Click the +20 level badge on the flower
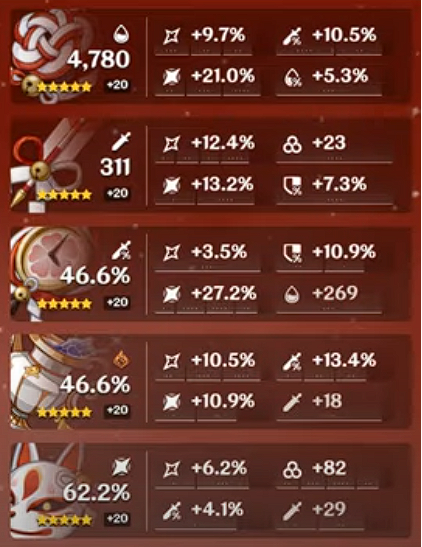422x547 pixels. (118, 85)
